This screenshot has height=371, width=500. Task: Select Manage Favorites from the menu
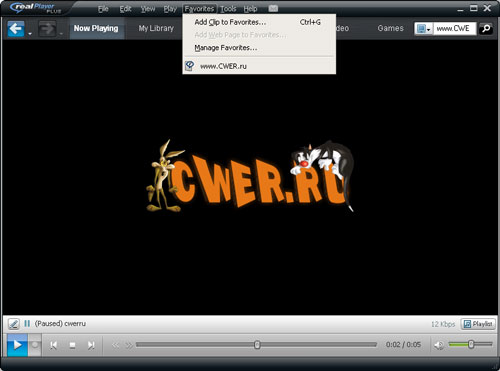[259, 48]
